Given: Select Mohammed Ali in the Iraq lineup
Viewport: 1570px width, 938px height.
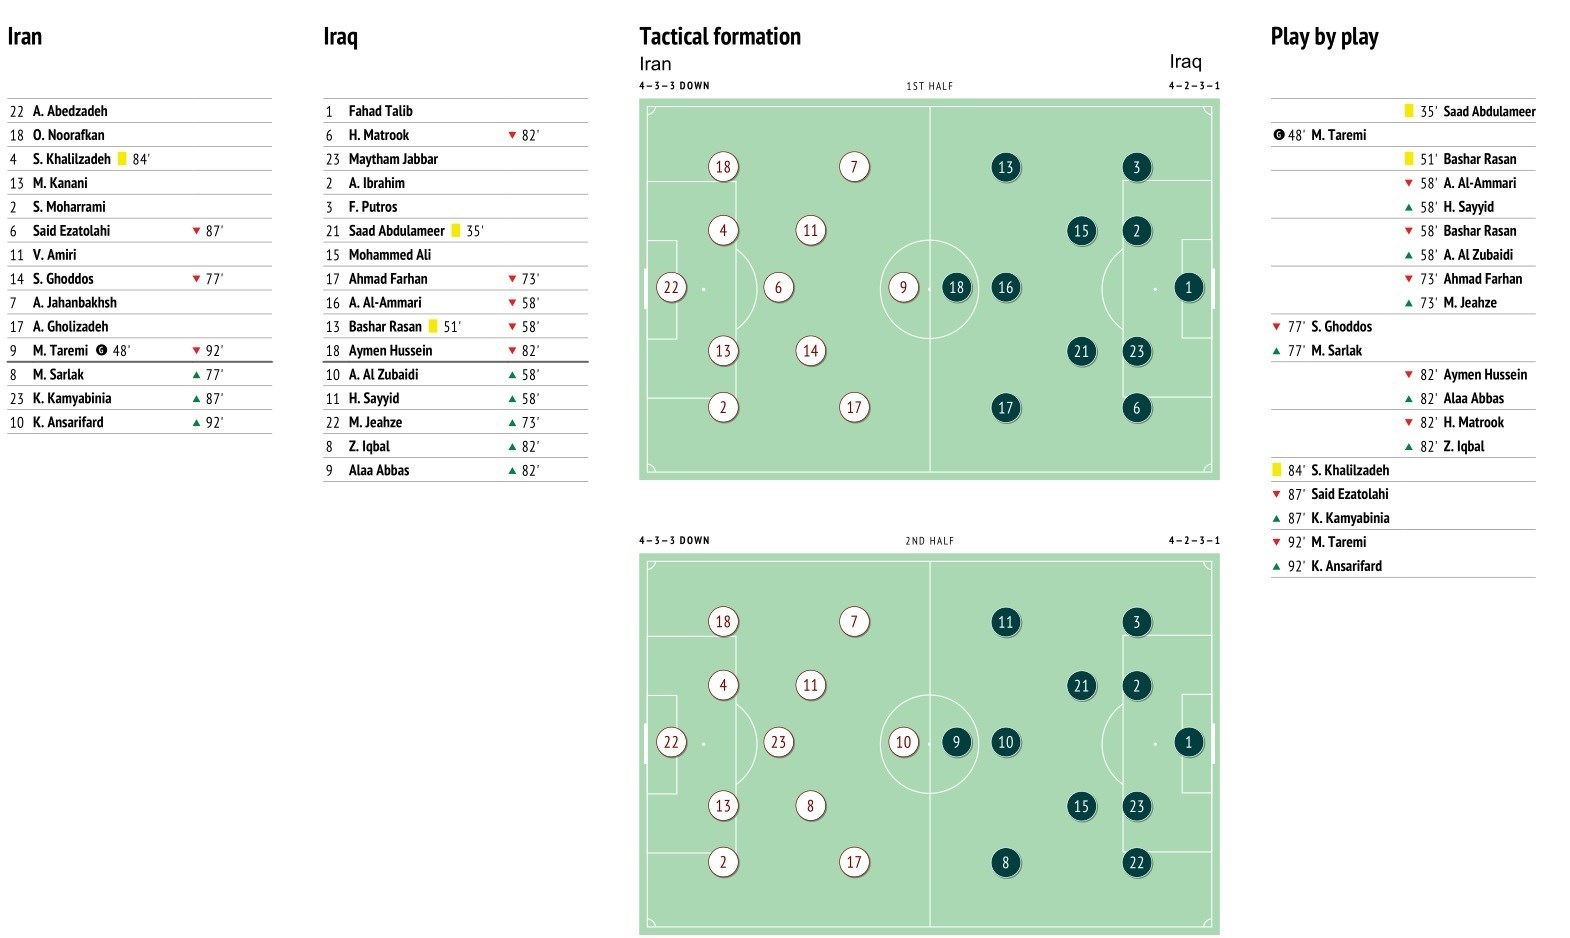Looking at the screenshot, I should pyautogui.click(x=389, y=255).
